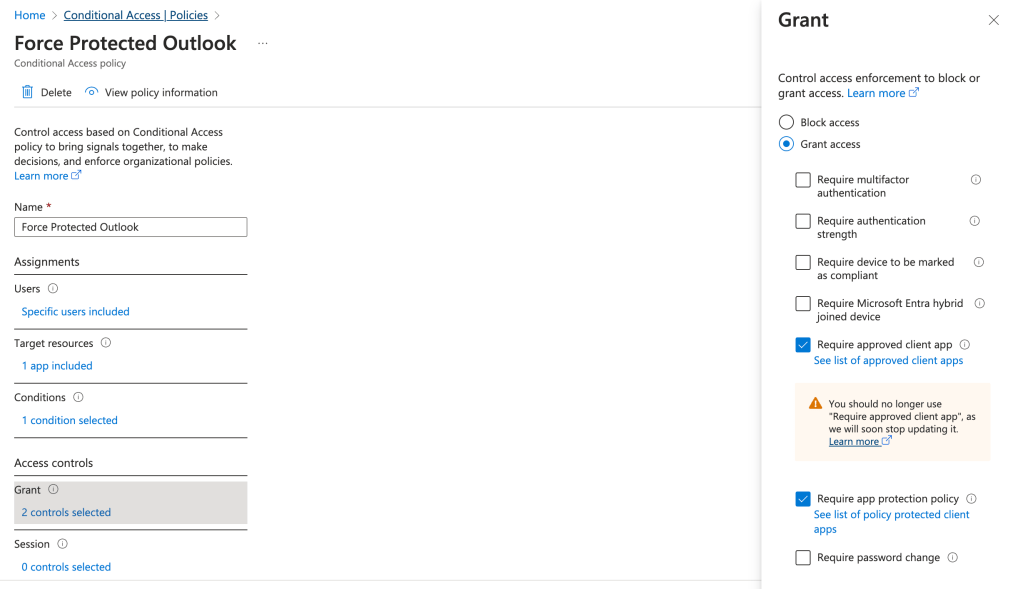The width and height of the screenshot is (1023, 589).
Task: Navigate to Home breadcrumb
Action: [30, 15]
